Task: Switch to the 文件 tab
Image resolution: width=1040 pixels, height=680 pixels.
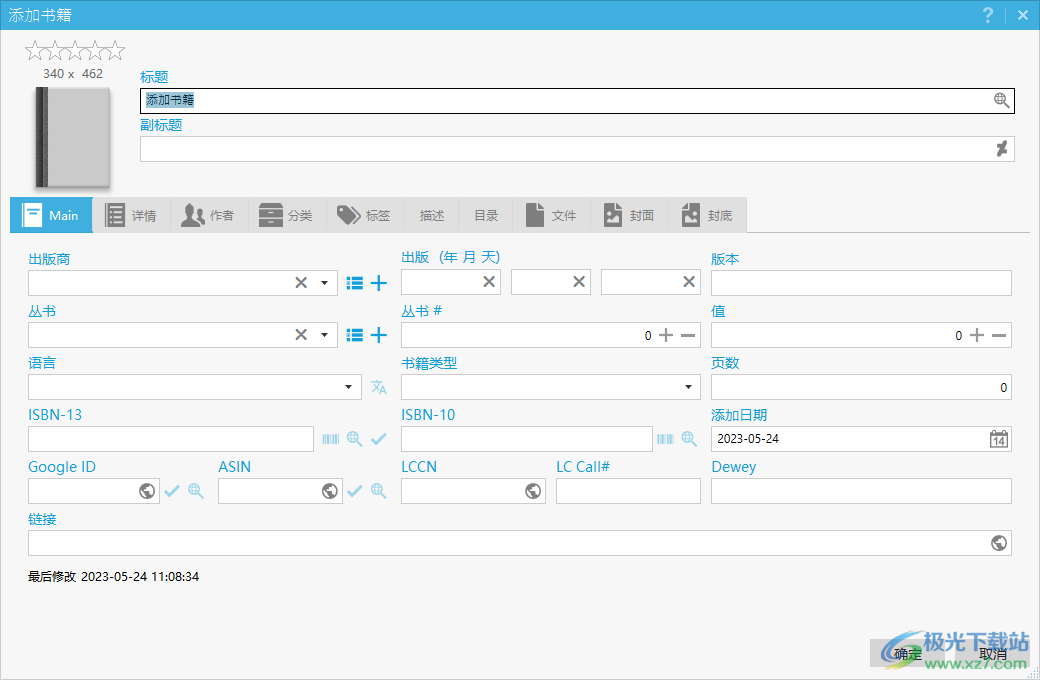Action: (x=552, y=215)
